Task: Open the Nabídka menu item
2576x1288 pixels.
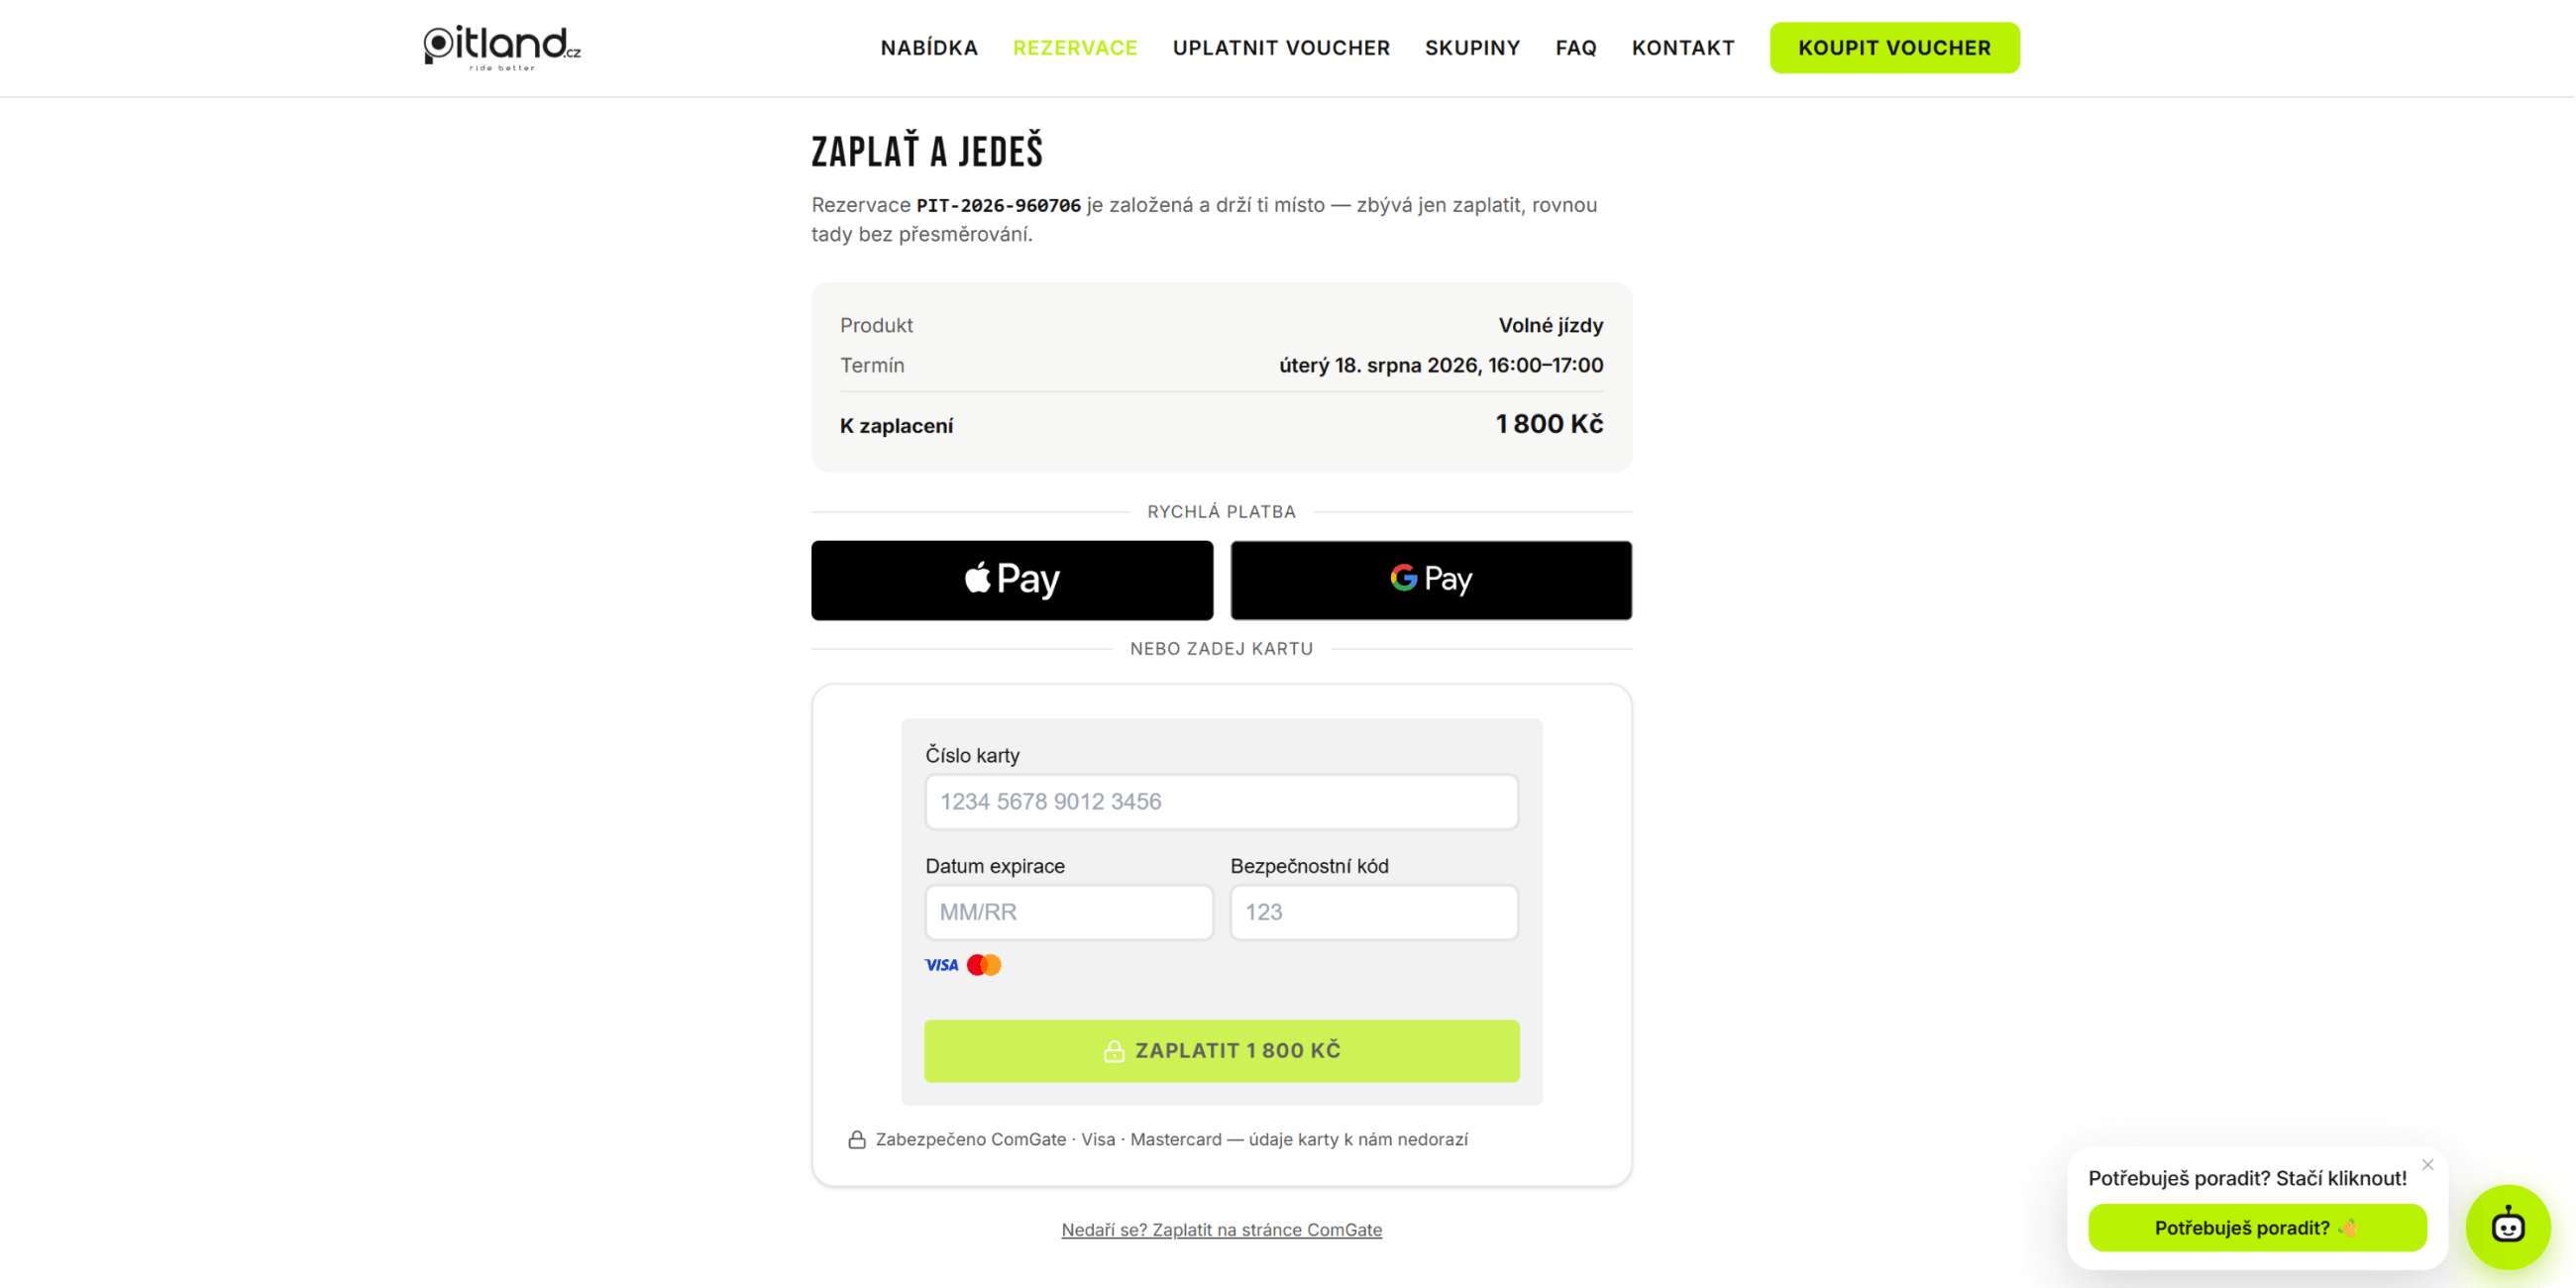Action: (x=929, y=48)
